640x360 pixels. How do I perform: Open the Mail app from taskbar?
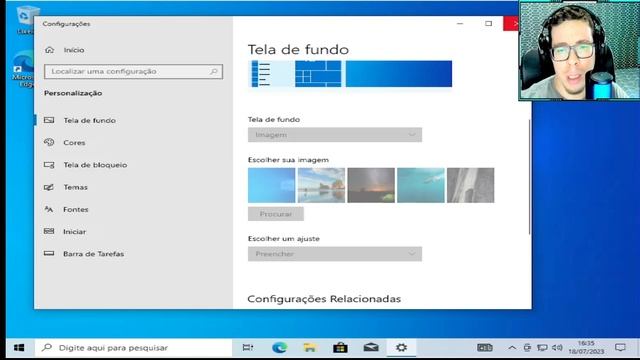click(371, 348)
